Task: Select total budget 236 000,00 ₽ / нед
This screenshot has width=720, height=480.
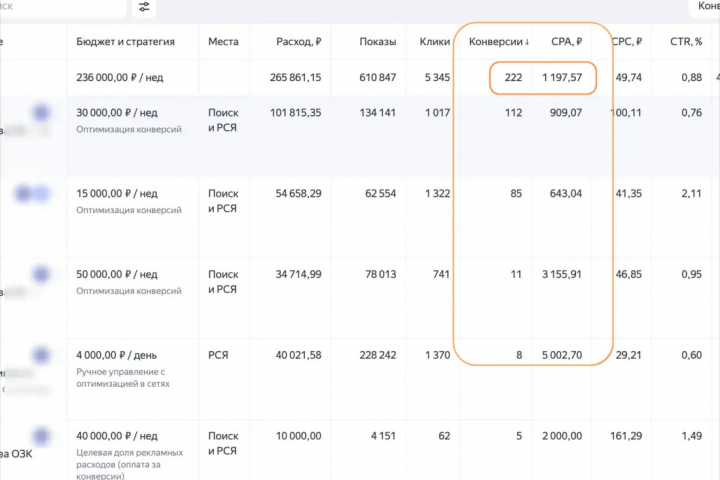Action: pyautogui.click(x=119, y=78)
